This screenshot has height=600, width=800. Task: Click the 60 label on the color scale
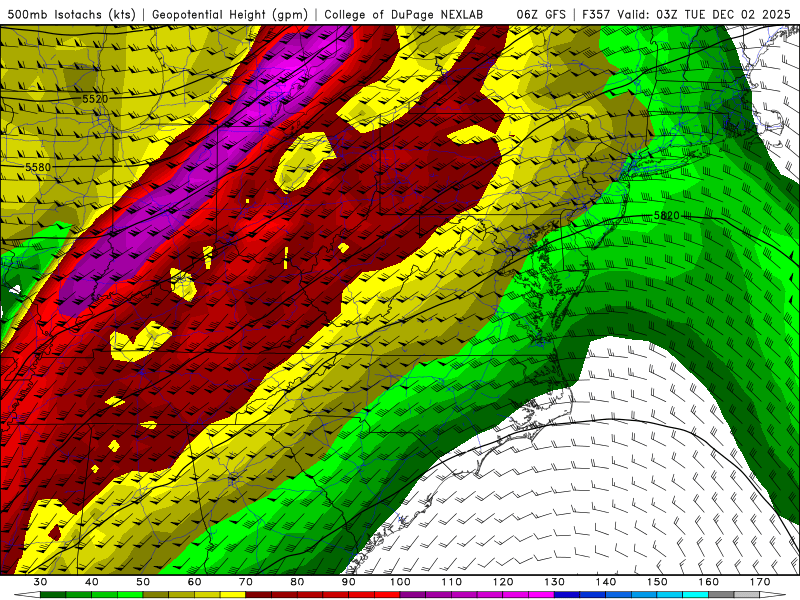[194, 582]
